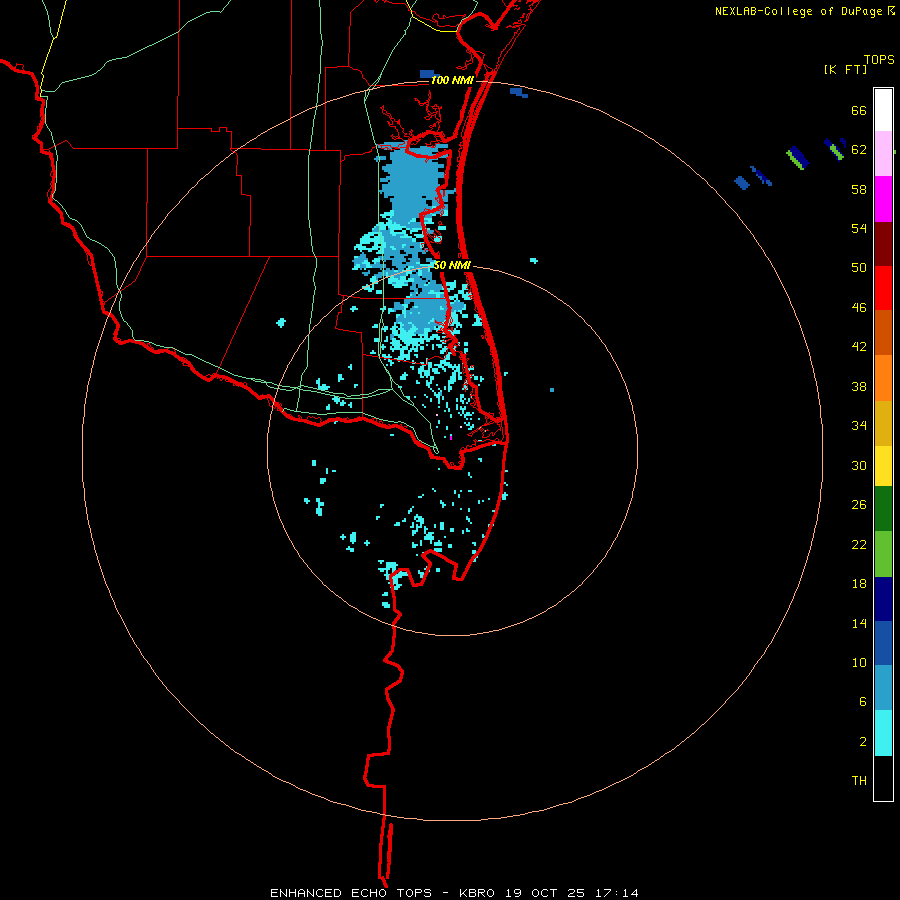The image size is (900, 900).
Task: Click the light pink legend swatch near 62
Action: (x=883, y=153)
